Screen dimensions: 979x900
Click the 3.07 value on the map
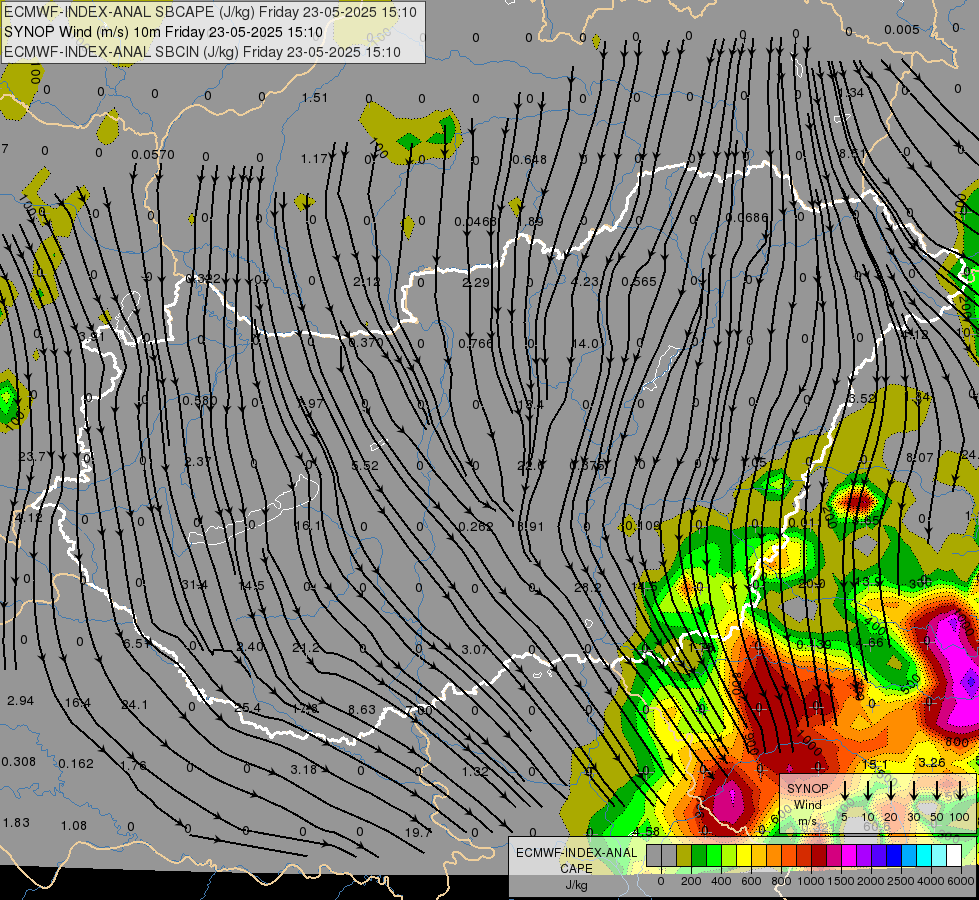point(475,650)
